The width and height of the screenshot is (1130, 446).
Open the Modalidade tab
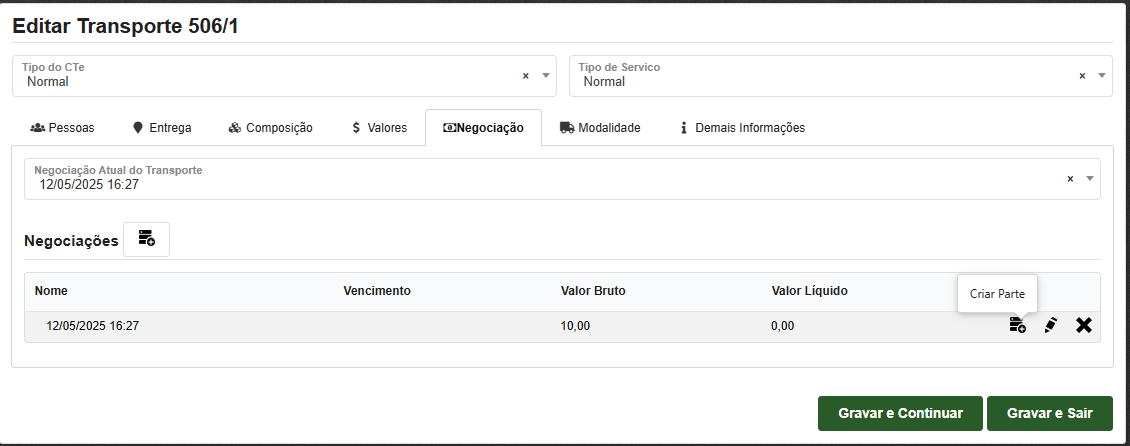point(600,128)
